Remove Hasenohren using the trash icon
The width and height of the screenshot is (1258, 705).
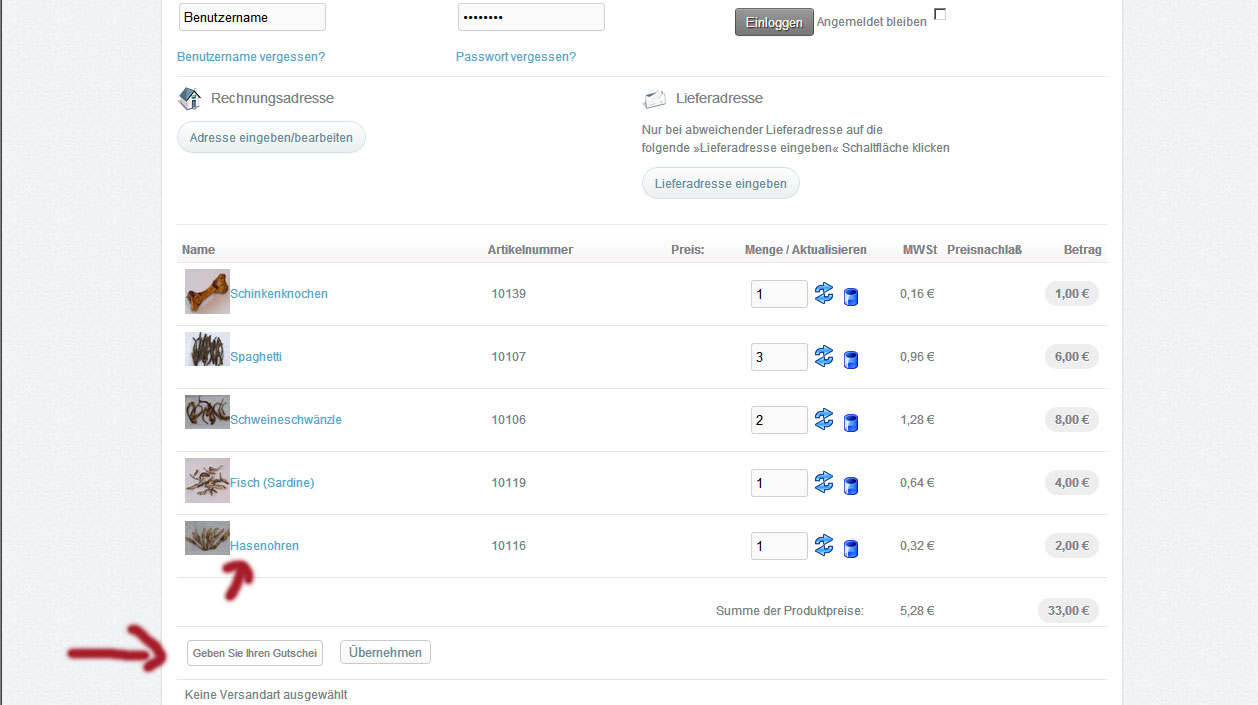(851, 548)
